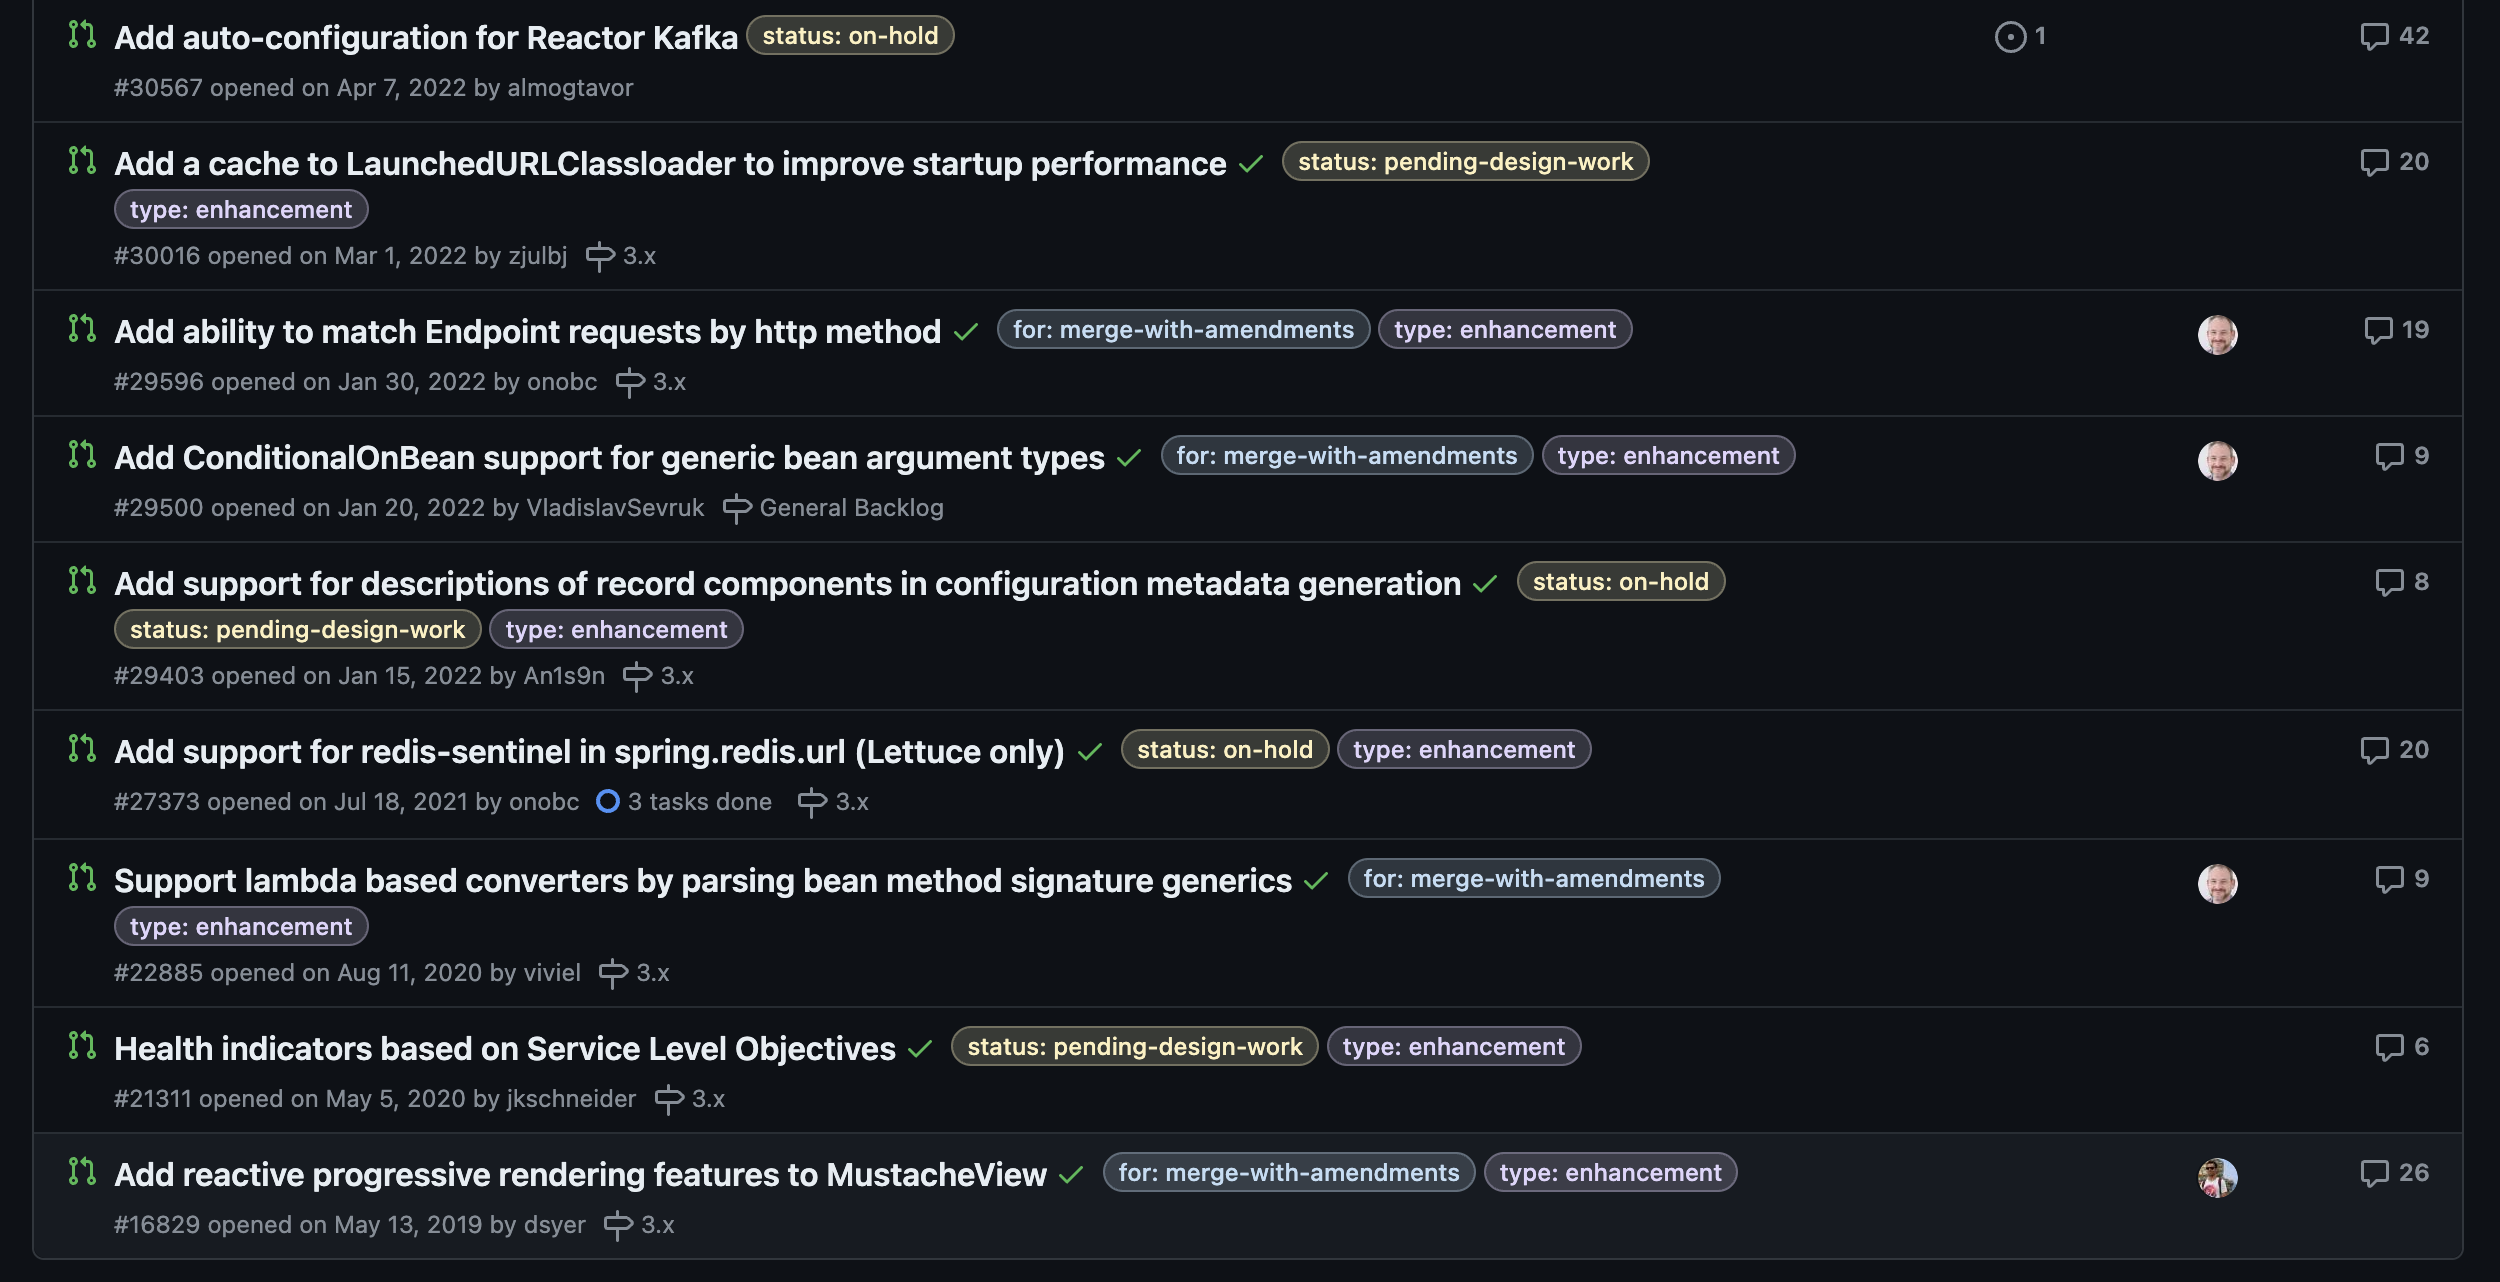Open assignee avatar on Endpoint requests PR
Viewport: 2500px width, 1282px height.
click(2217, 335)
